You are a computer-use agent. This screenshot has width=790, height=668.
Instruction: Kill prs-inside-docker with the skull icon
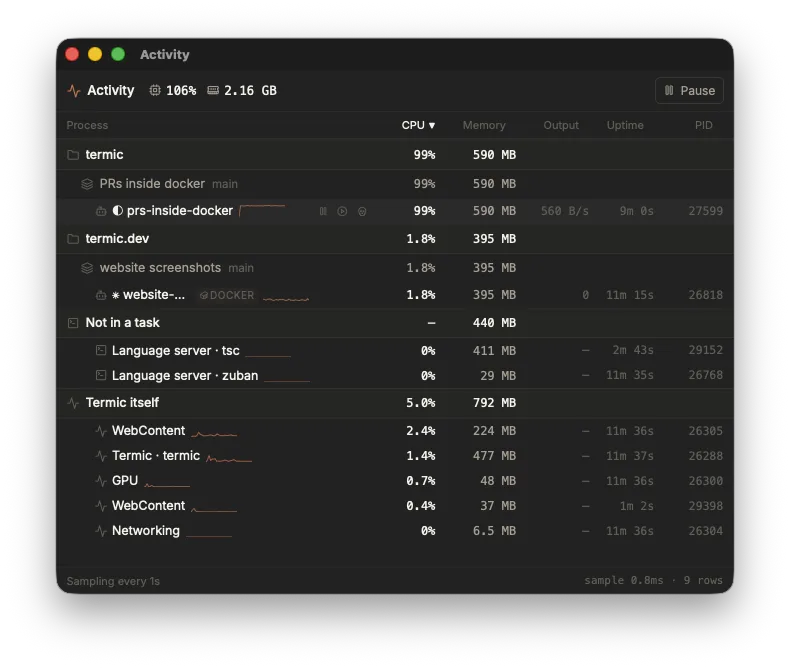(x=362, y=212)
